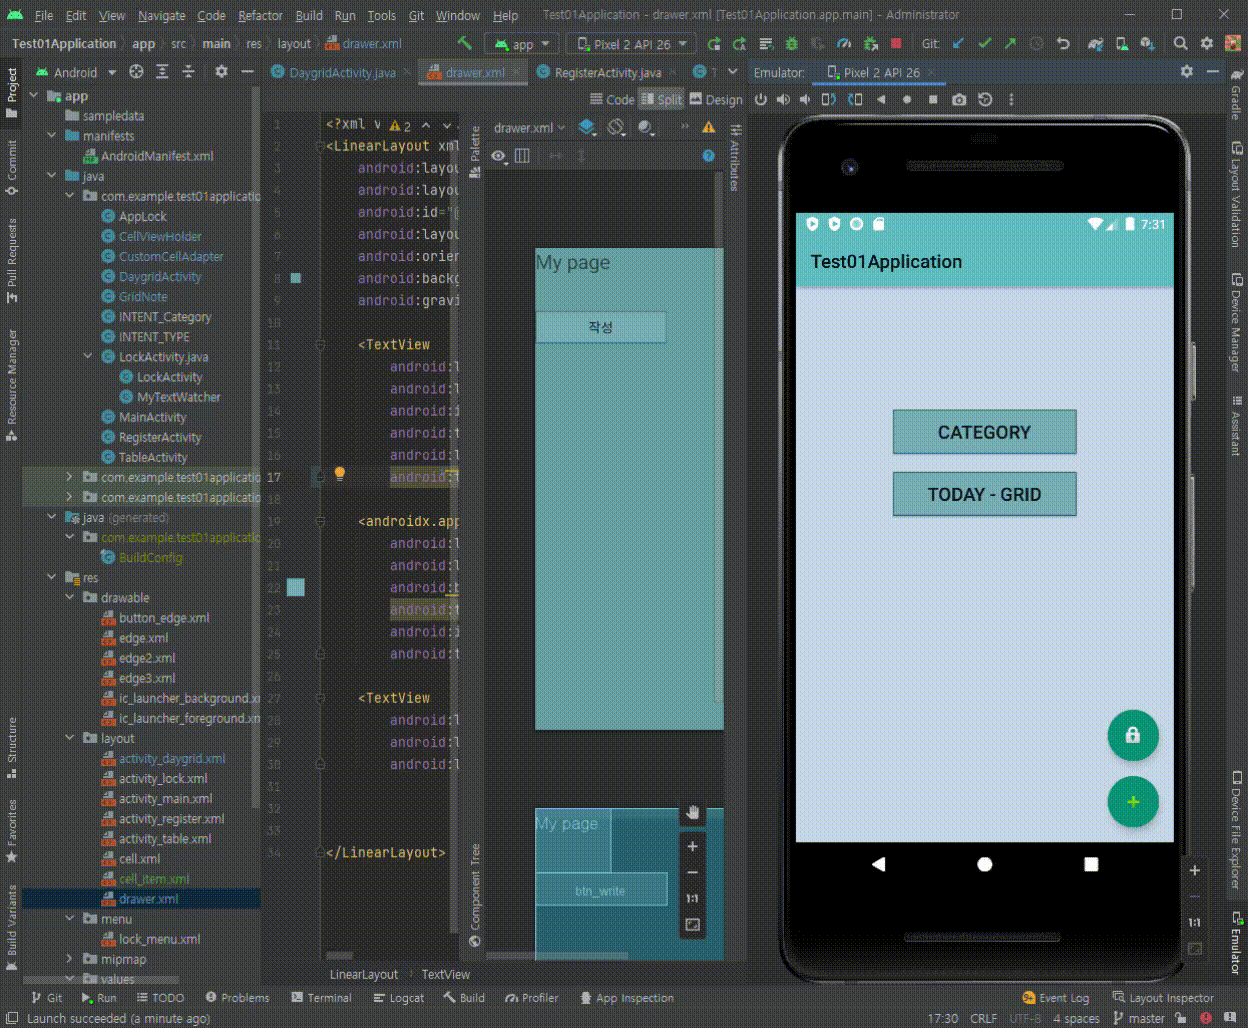Screen dimensions: 1248x1028
Task: Open the Search Everywhere magnifier icon
Action: tap(1180, 45)
